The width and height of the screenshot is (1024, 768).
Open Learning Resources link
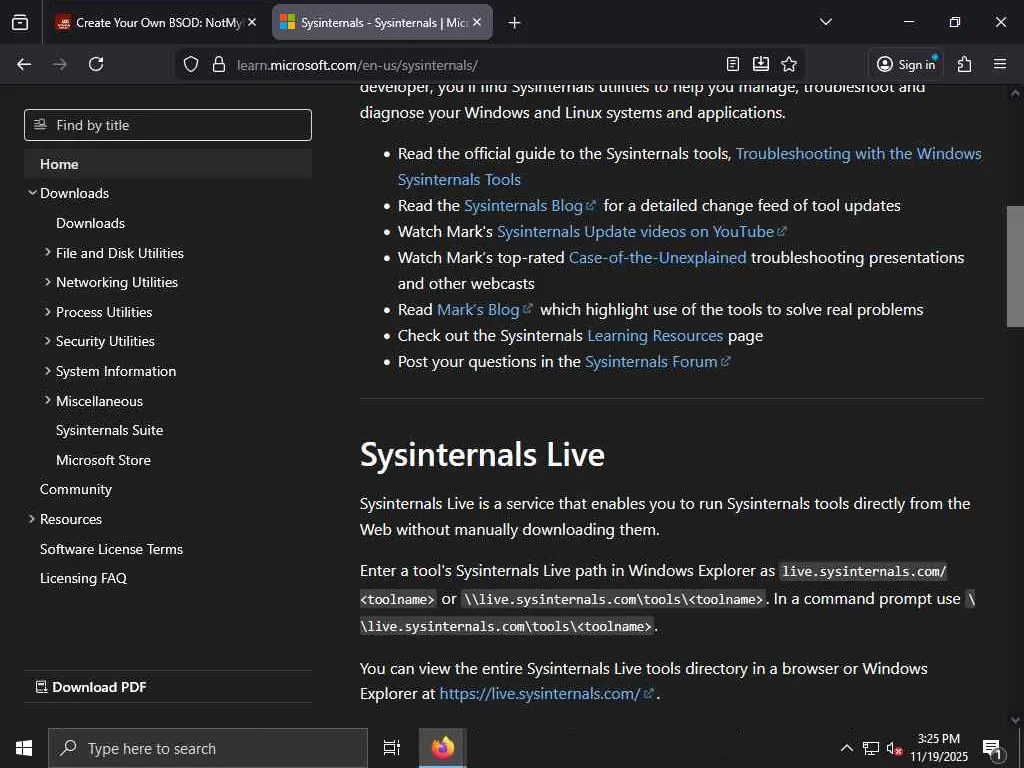(655, 336)
